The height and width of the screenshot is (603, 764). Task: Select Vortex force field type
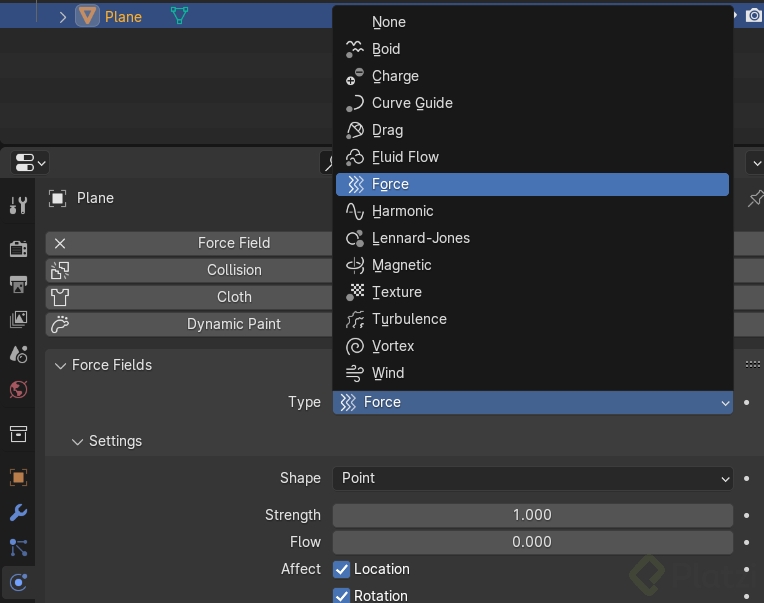[x=393, y=346]
